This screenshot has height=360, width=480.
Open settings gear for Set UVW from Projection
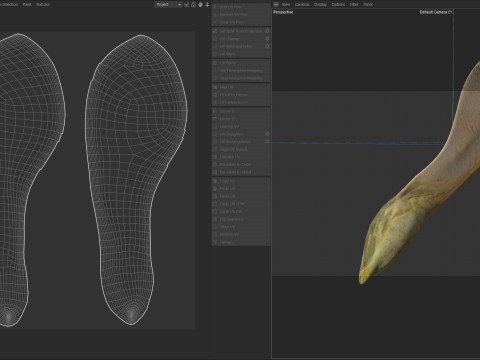click(267, 31)
